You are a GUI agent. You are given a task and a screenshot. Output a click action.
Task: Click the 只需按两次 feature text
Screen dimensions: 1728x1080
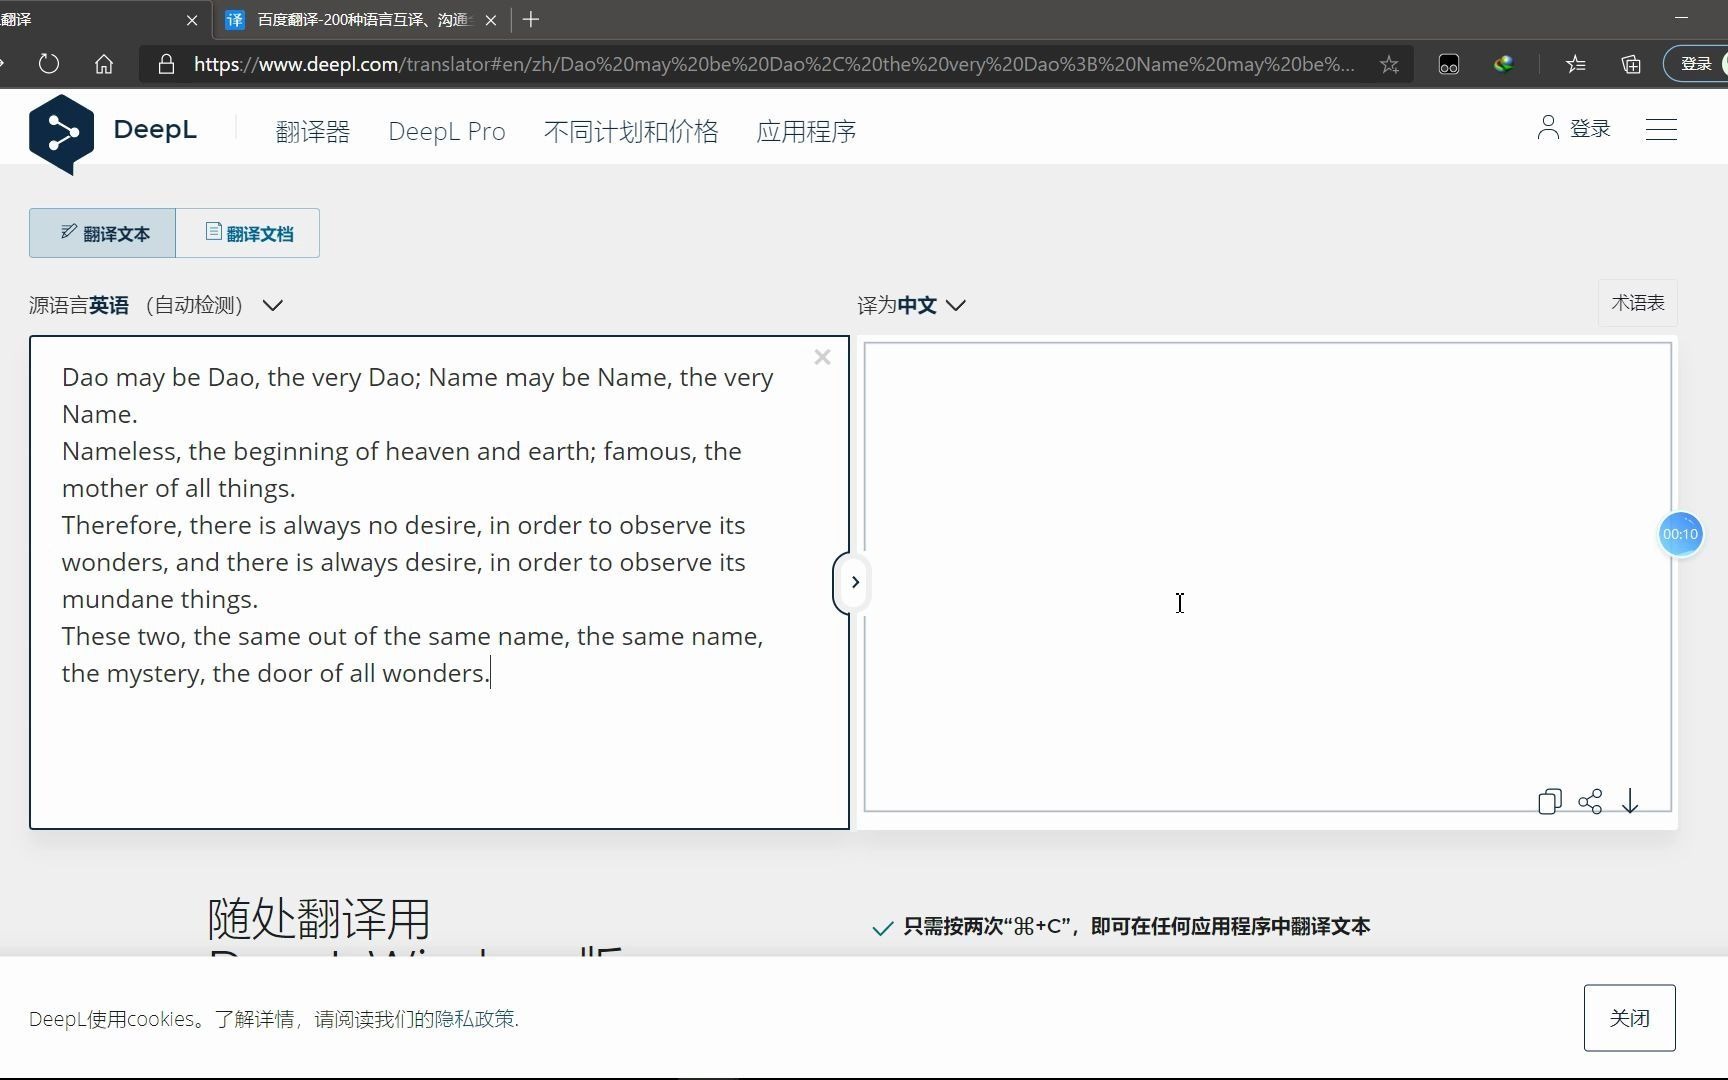(x=1136, y=927)
